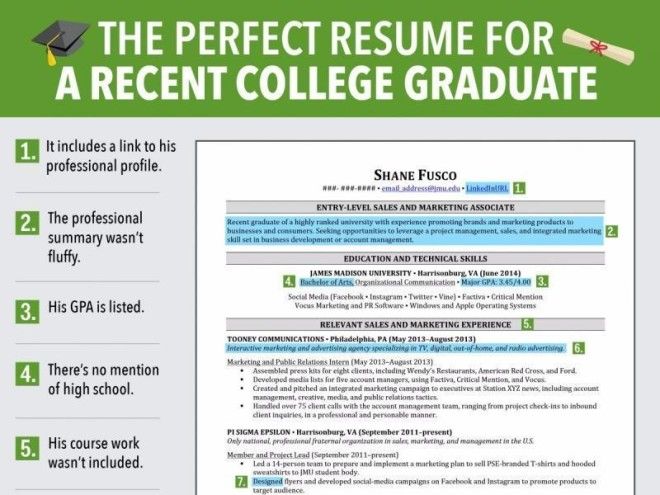
Task: Select the green number 4 sidebar badge
Action: pos(27,374)
